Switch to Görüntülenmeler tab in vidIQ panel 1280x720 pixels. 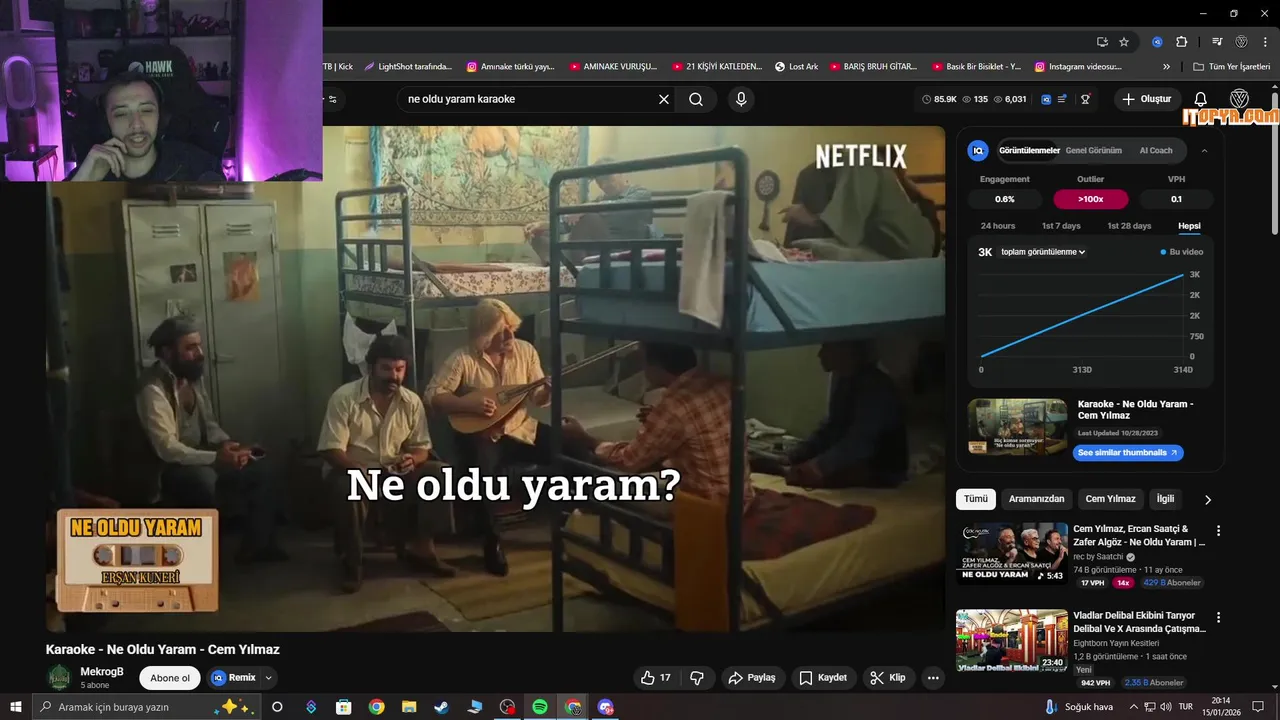click(1029, 151)
